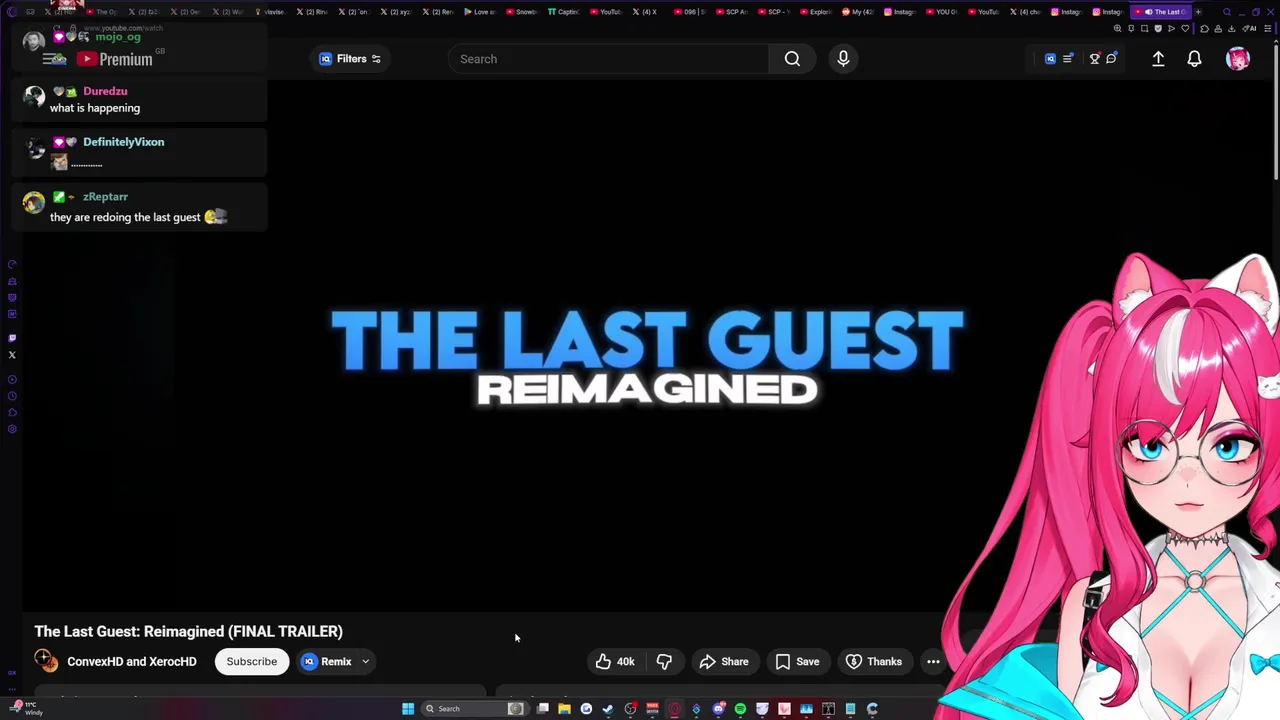The width and height of the screenshot is (1280, 720).
Task: Switch to the Love a browser tab
Action: pyautogui.click(x=480, y=12)
